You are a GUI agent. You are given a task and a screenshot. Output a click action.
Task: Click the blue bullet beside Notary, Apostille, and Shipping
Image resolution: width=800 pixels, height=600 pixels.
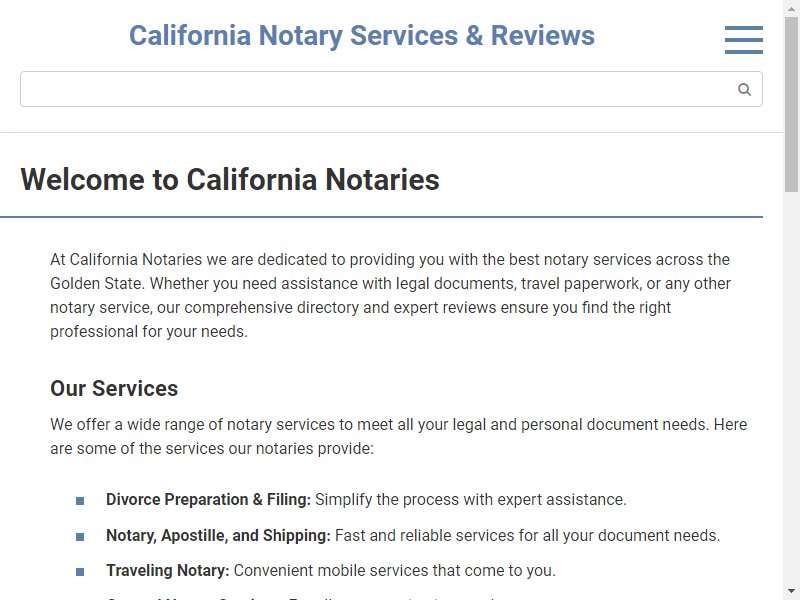80,536
